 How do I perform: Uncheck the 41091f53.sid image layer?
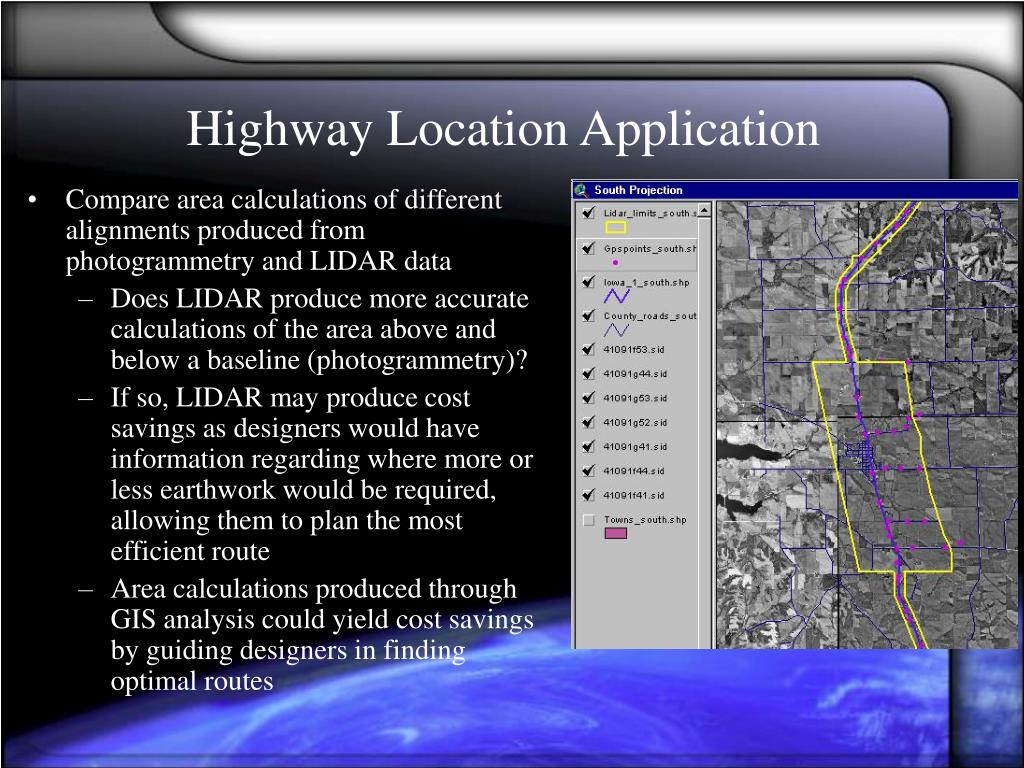(588, 349)
